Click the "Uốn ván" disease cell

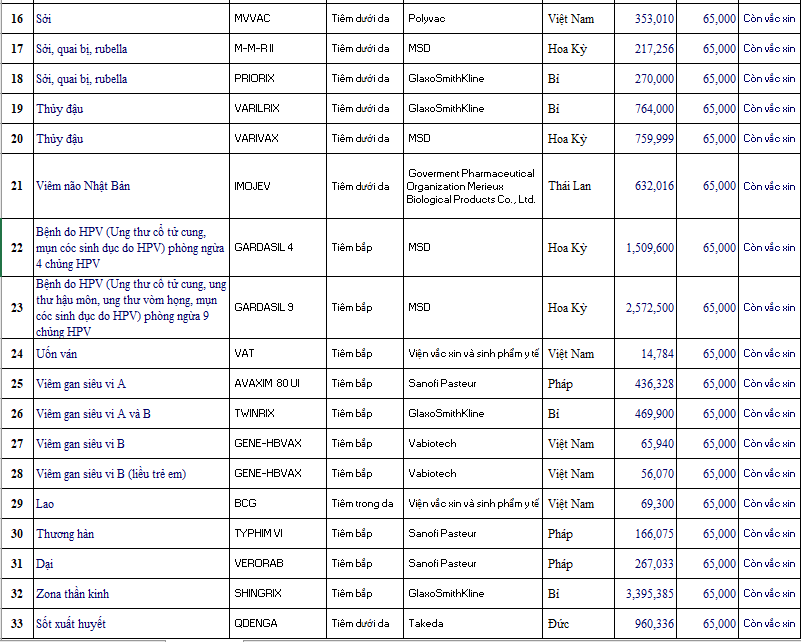131,353
